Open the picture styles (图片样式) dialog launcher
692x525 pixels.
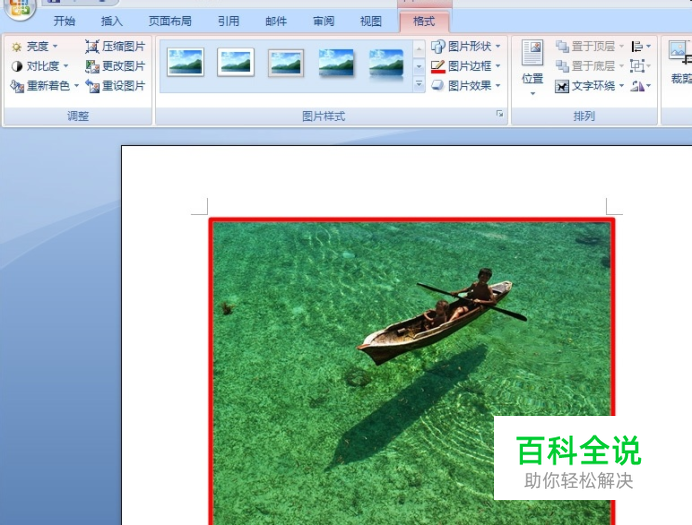point(500,114)
